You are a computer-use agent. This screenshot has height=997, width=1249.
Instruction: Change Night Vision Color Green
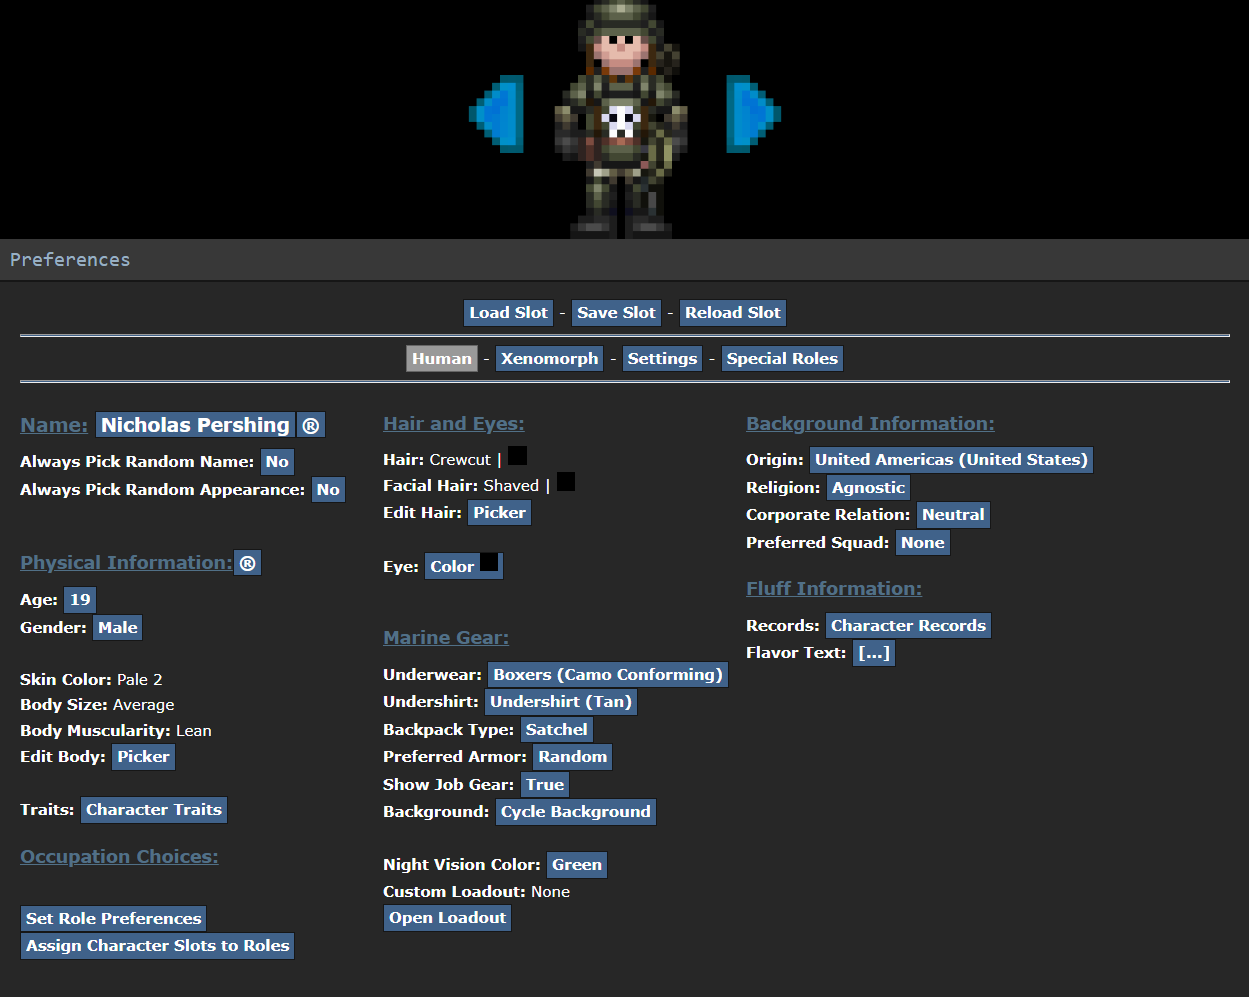577,865
